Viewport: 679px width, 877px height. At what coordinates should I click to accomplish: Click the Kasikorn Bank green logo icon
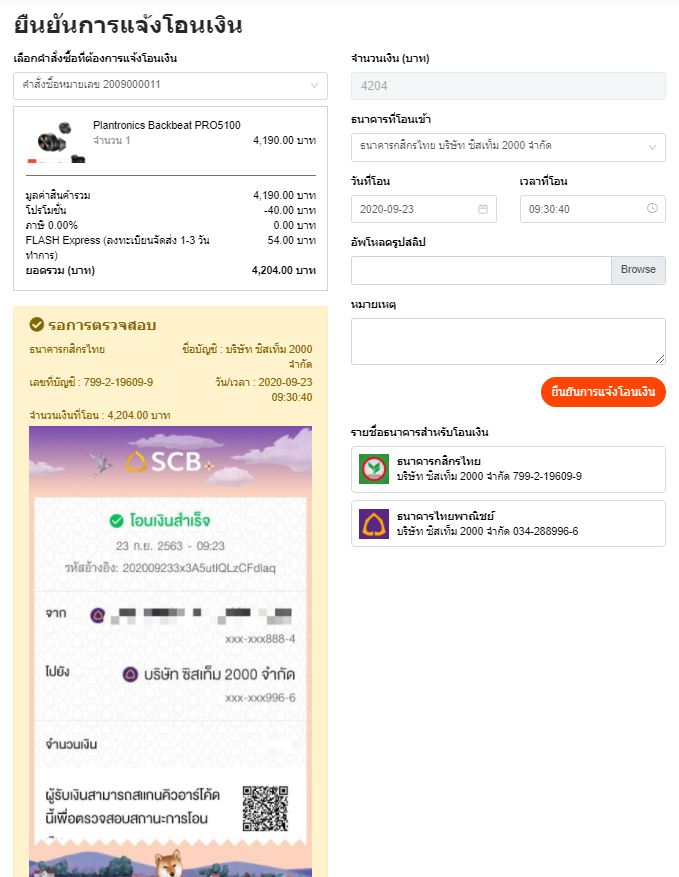point(374,469)
